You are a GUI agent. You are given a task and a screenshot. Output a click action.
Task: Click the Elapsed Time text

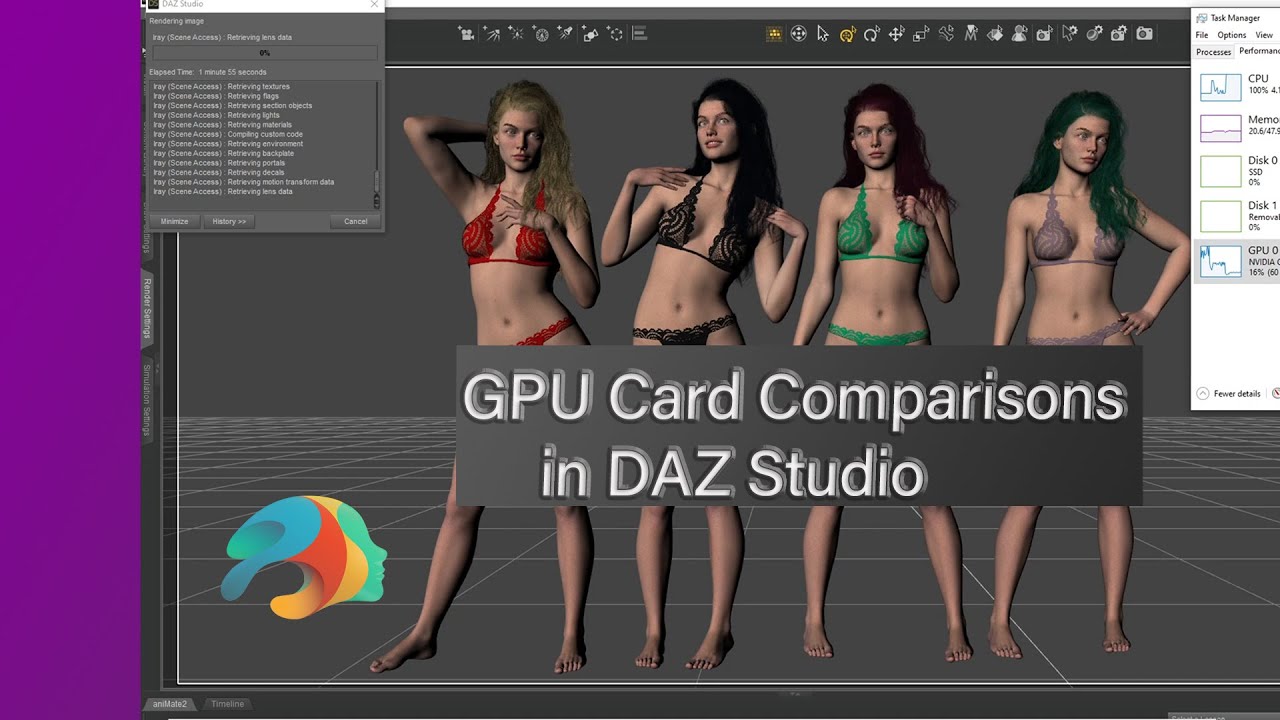click(208, 73)
